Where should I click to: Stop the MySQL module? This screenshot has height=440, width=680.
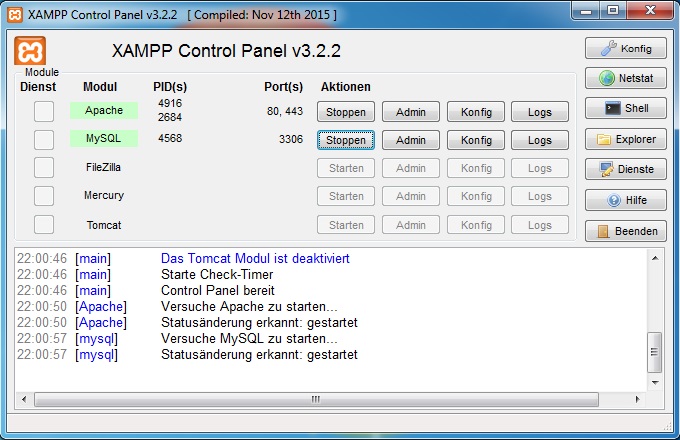[x=346, y=140]
